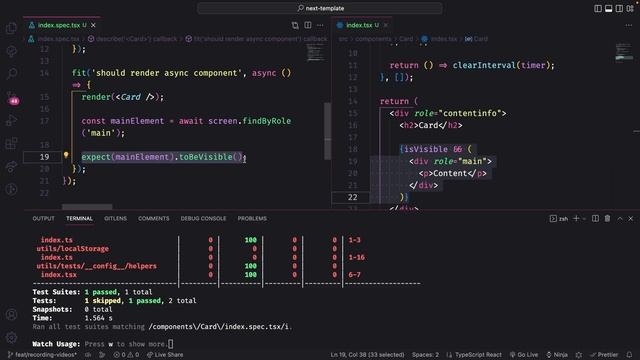The height and width of the screenshot is (360, 640).
Task: Click line number 22 in right editor
Action: pyautogui.click(x=353, y=198)
